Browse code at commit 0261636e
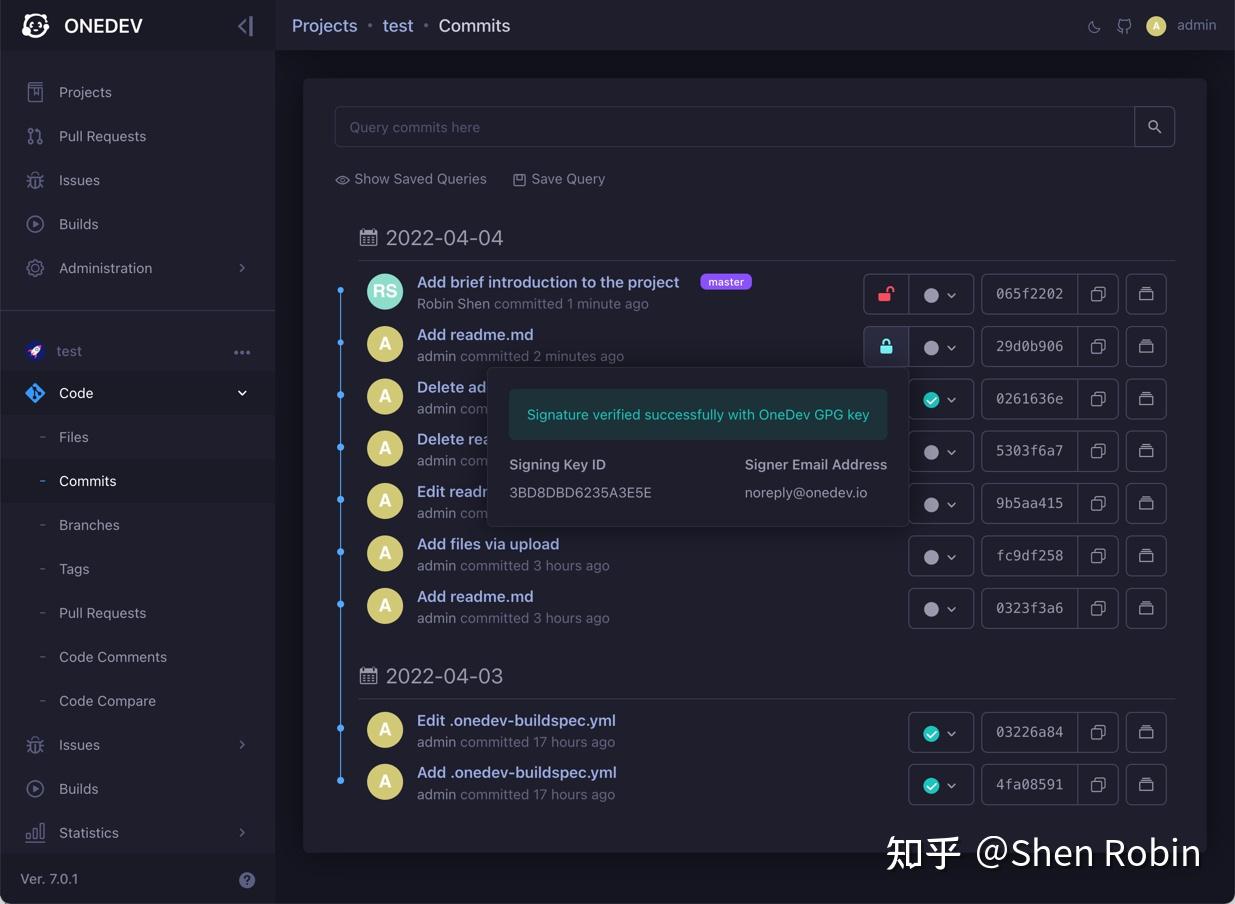The image size is (1235, 904). click(x=1146, y=399)
